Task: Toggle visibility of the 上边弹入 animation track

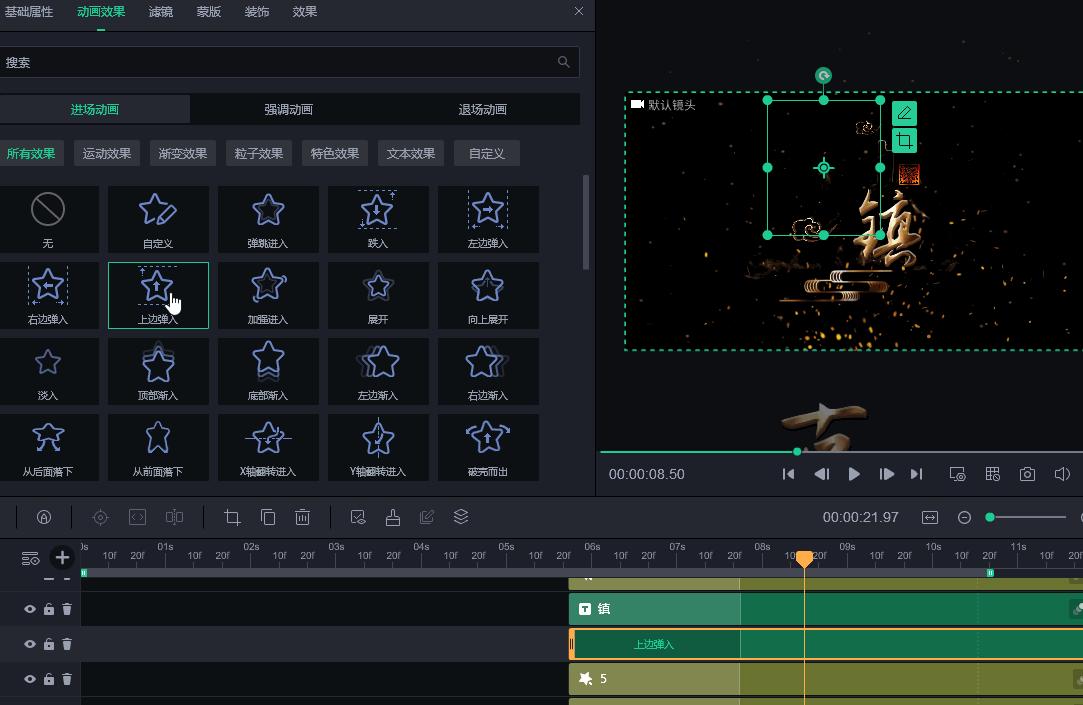Action: click(x=30, y=644)
